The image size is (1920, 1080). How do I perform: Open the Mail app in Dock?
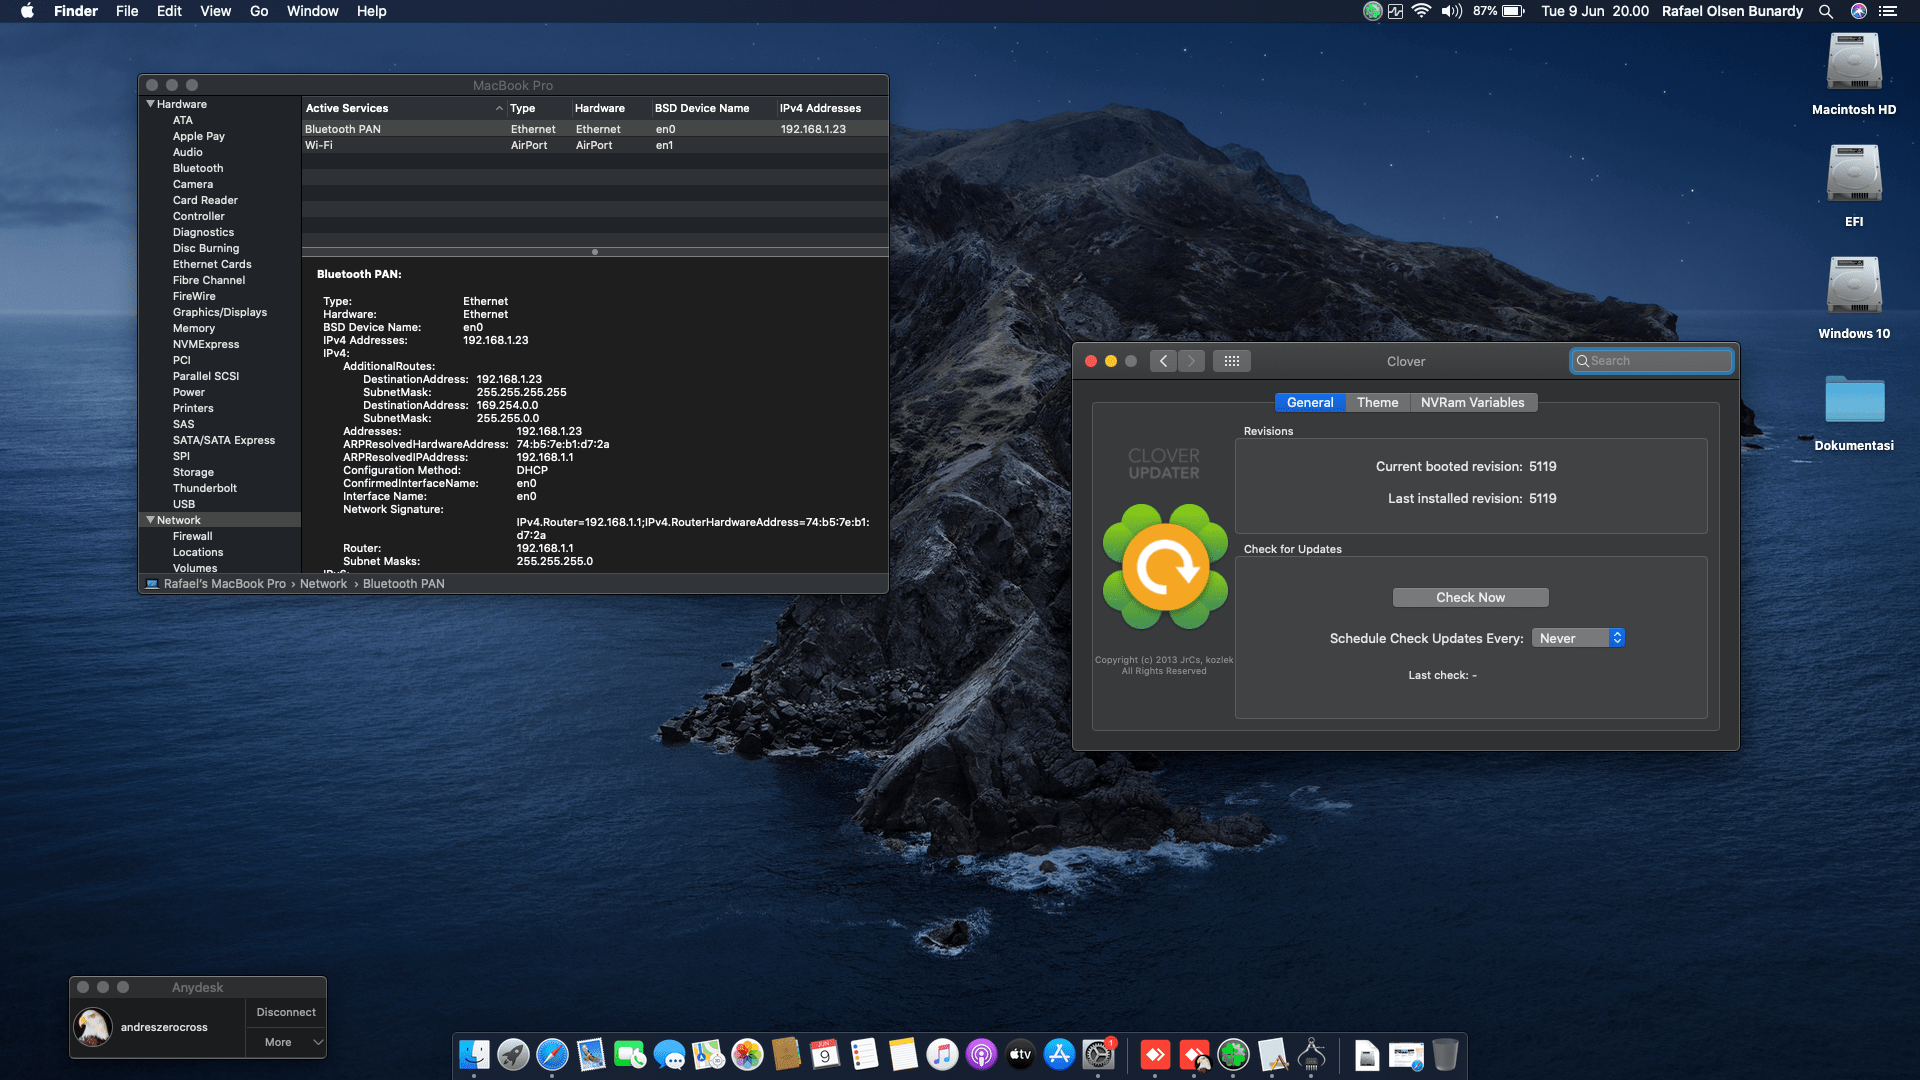[591, 1054]
